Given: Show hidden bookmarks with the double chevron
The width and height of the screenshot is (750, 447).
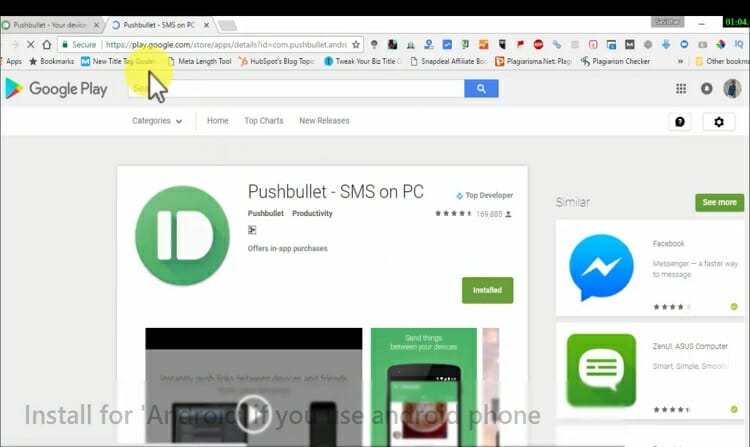Looking at the screenshot, I should 680,61.
